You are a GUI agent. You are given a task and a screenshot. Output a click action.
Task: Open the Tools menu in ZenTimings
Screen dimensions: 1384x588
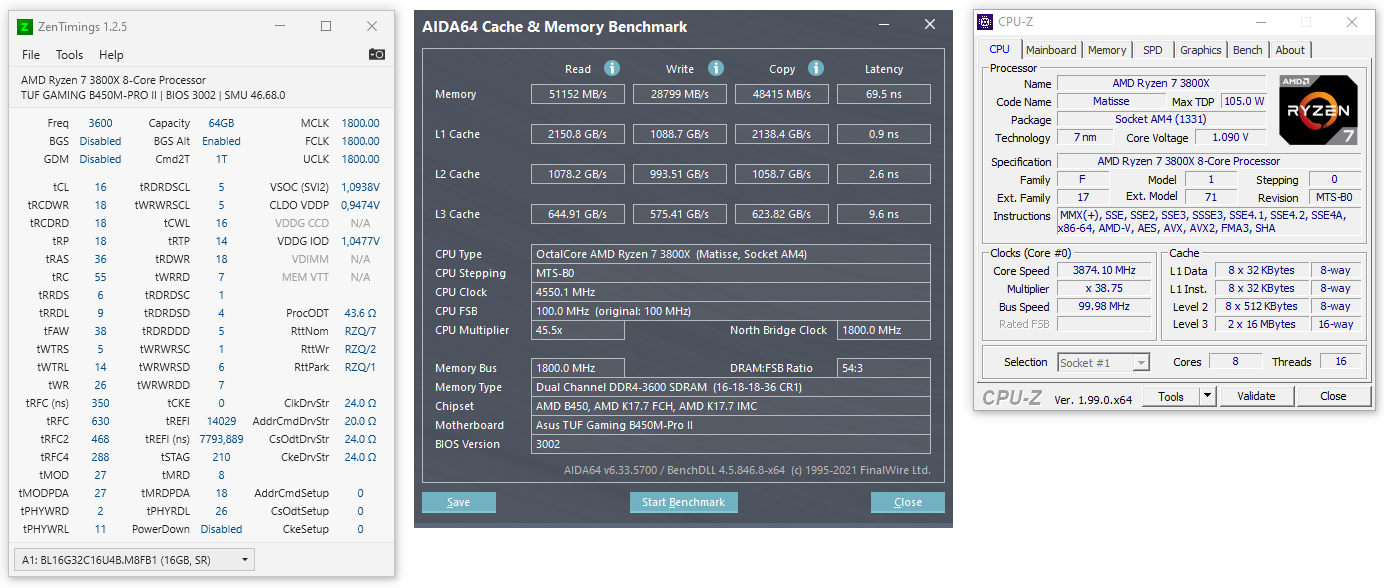[70, 55]
